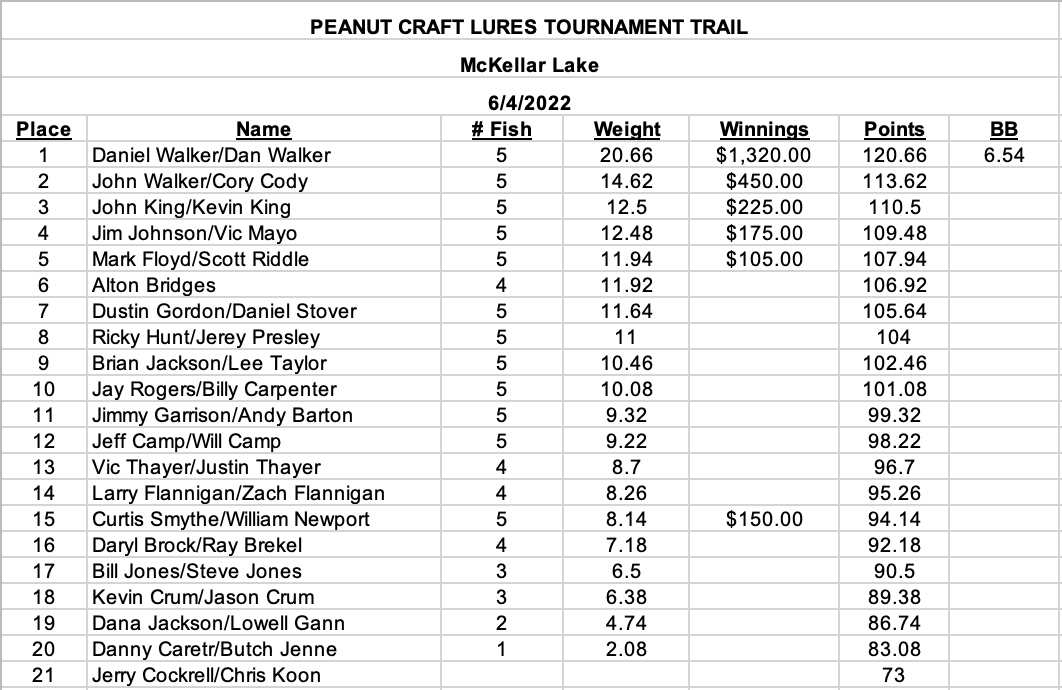Viewport: 1062px width, 690px height.
Task: Click the McKellar Lake title cell
Action: point(530,65)
